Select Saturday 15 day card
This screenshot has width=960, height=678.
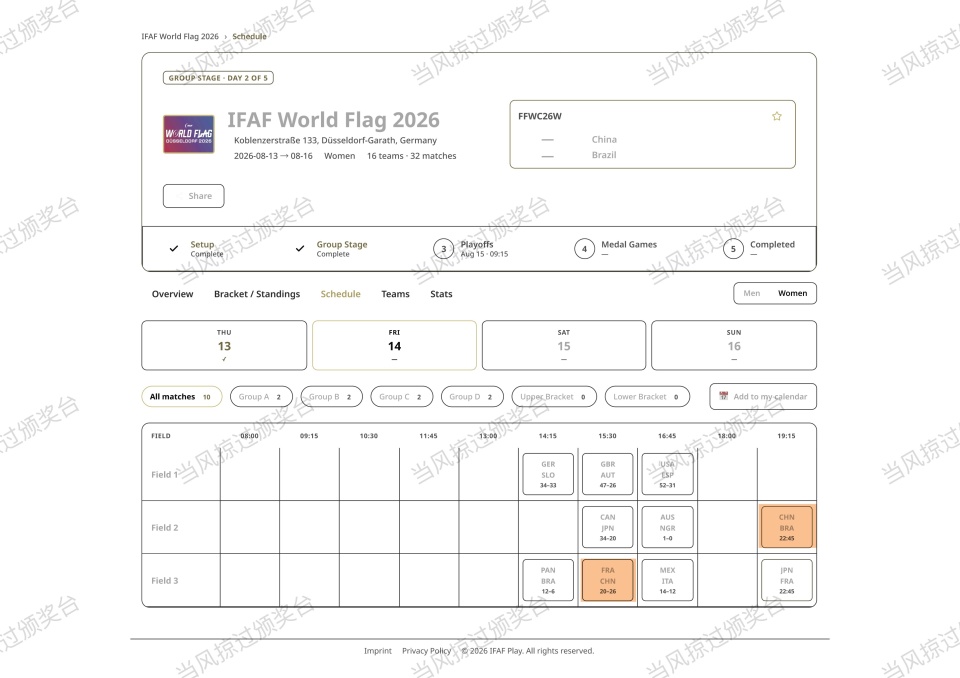click(564, 345)
